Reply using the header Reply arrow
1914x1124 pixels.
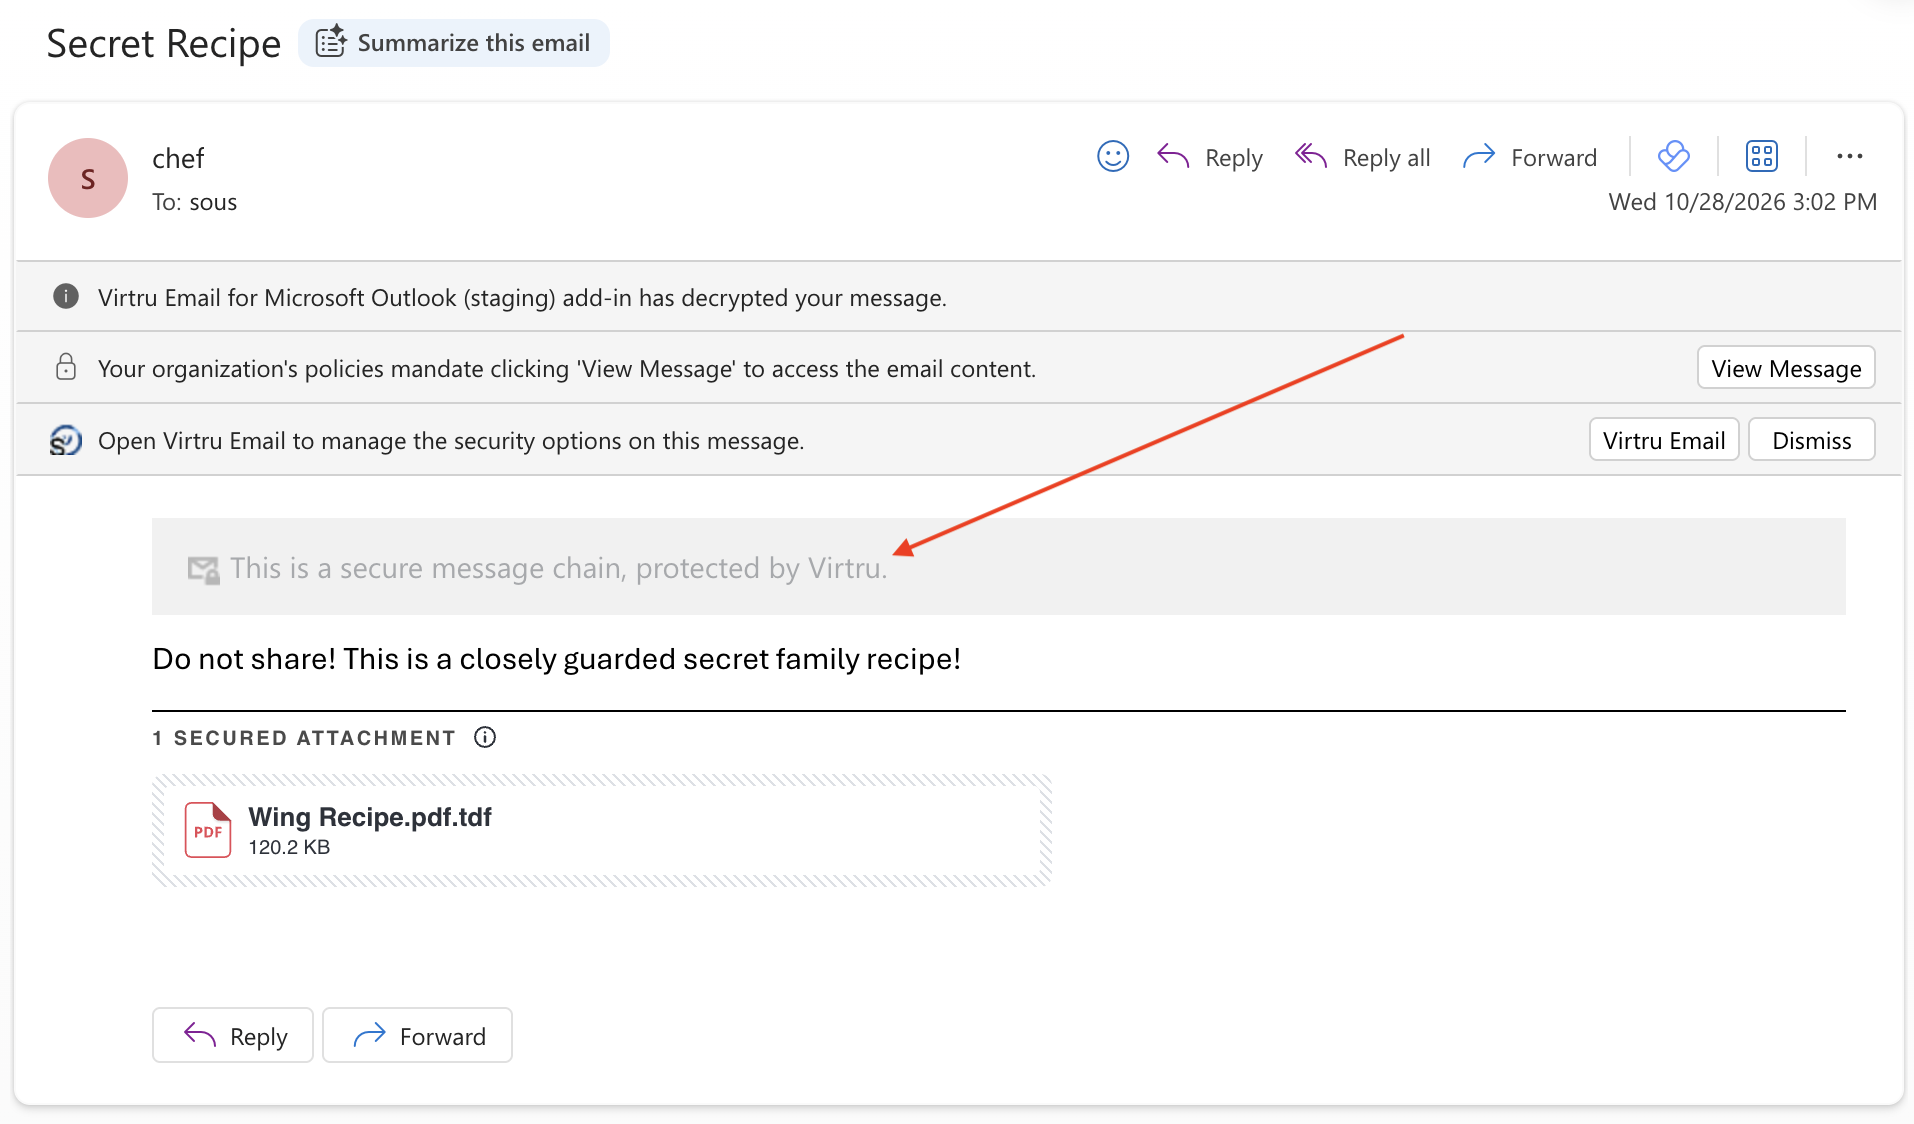pyautogui.click(x=1210, y=157)
